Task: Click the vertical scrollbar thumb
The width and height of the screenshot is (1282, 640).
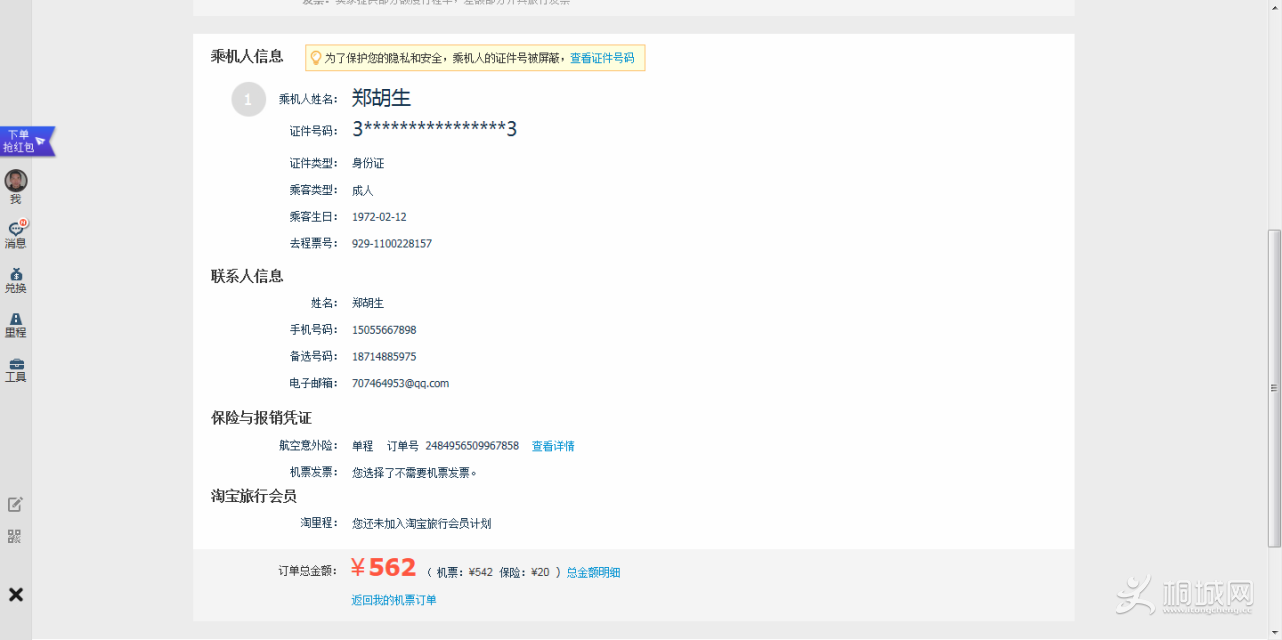Action: 1273,388
